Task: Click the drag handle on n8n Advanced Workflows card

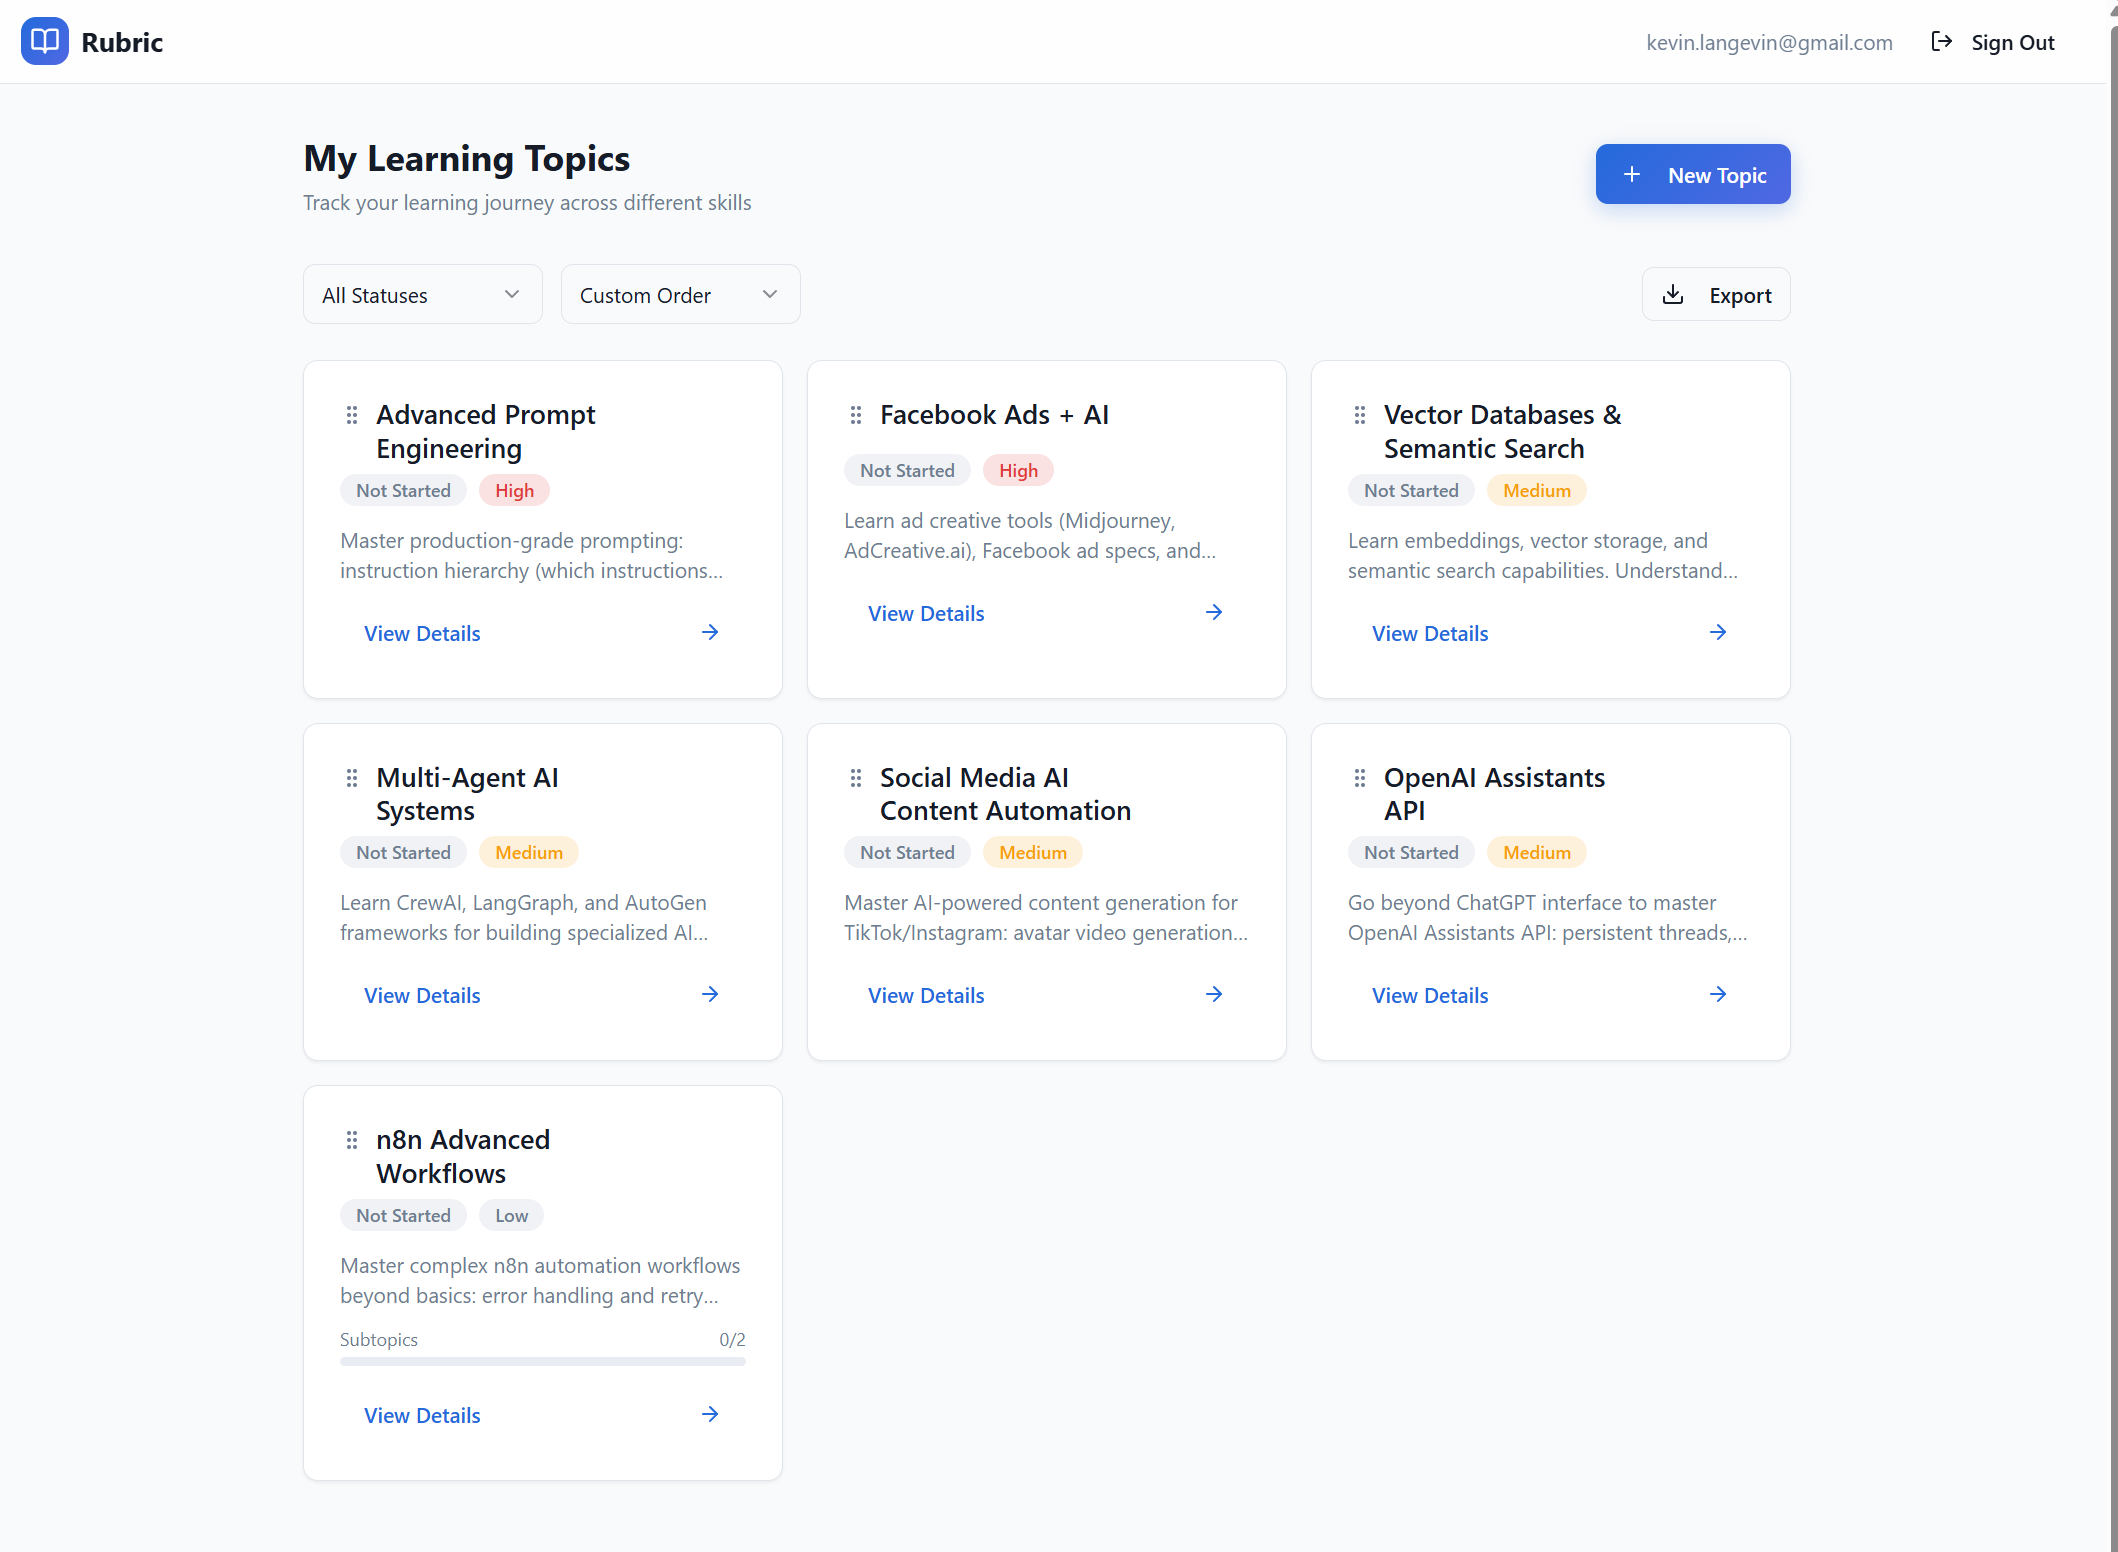Action: point(351,1139)
